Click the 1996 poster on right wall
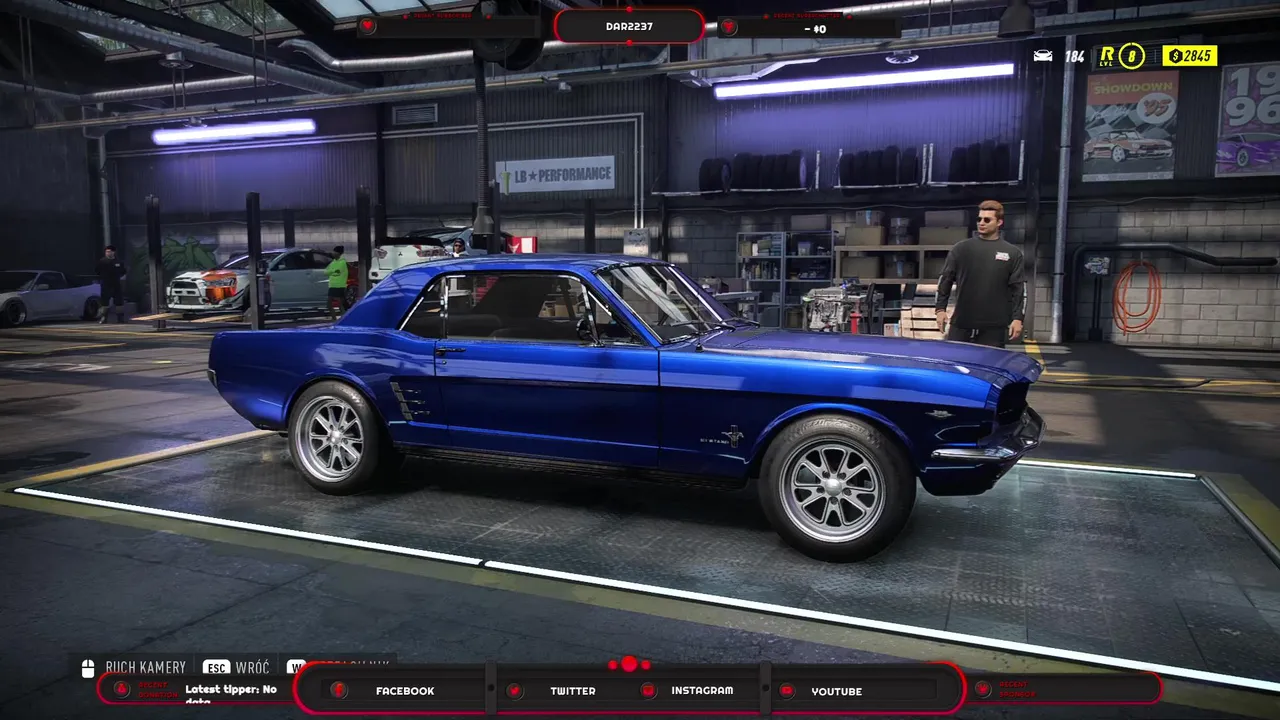Viewport: 1280px width, 720px height. (x=1247, y=119)
